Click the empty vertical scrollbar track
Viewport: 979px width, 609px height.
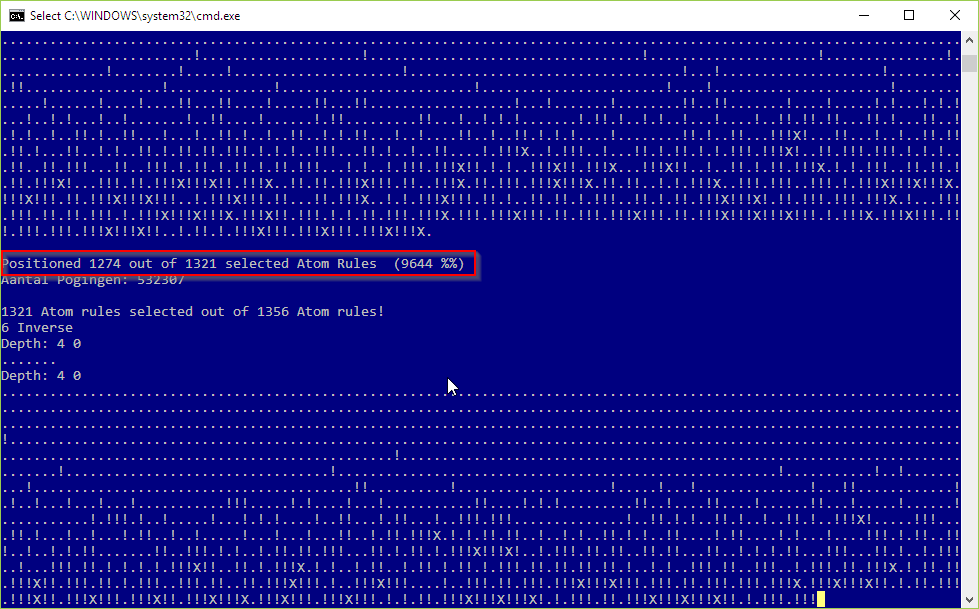pos(969,331)
